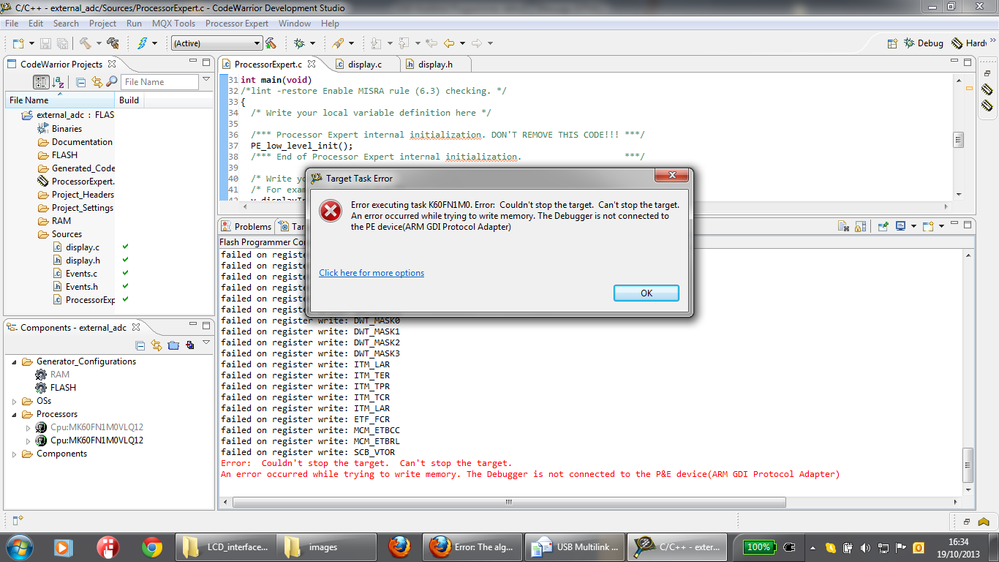This screenshot has height=562, width=999.
Task: Open the Problems tab in the bottom panel
Action: (x=247, y=227)
